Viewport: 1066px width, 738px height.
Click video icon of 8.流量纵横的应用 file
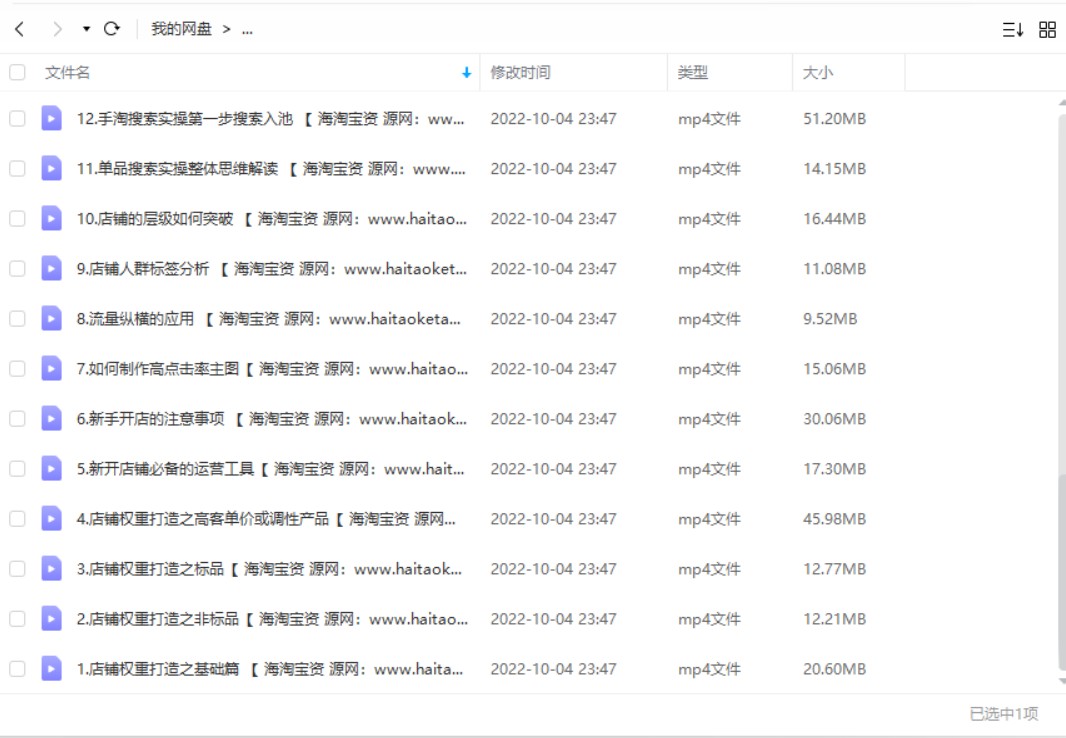point(52,319)
